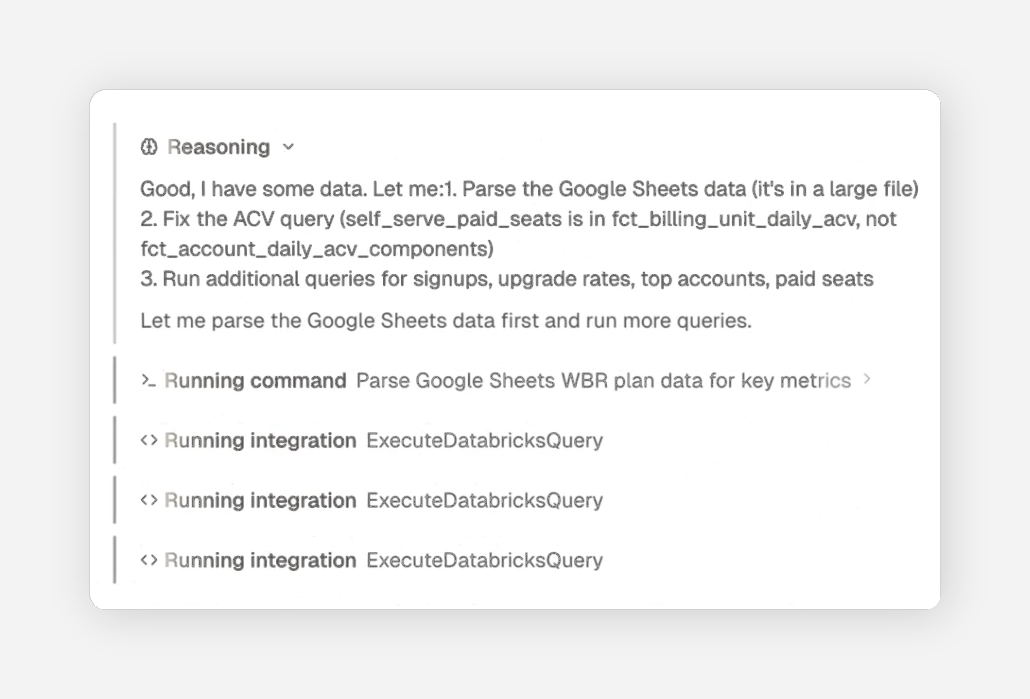This screenshot has height=699, width=1030.
Task: Open the Running command label
Action: click(255, 380)
